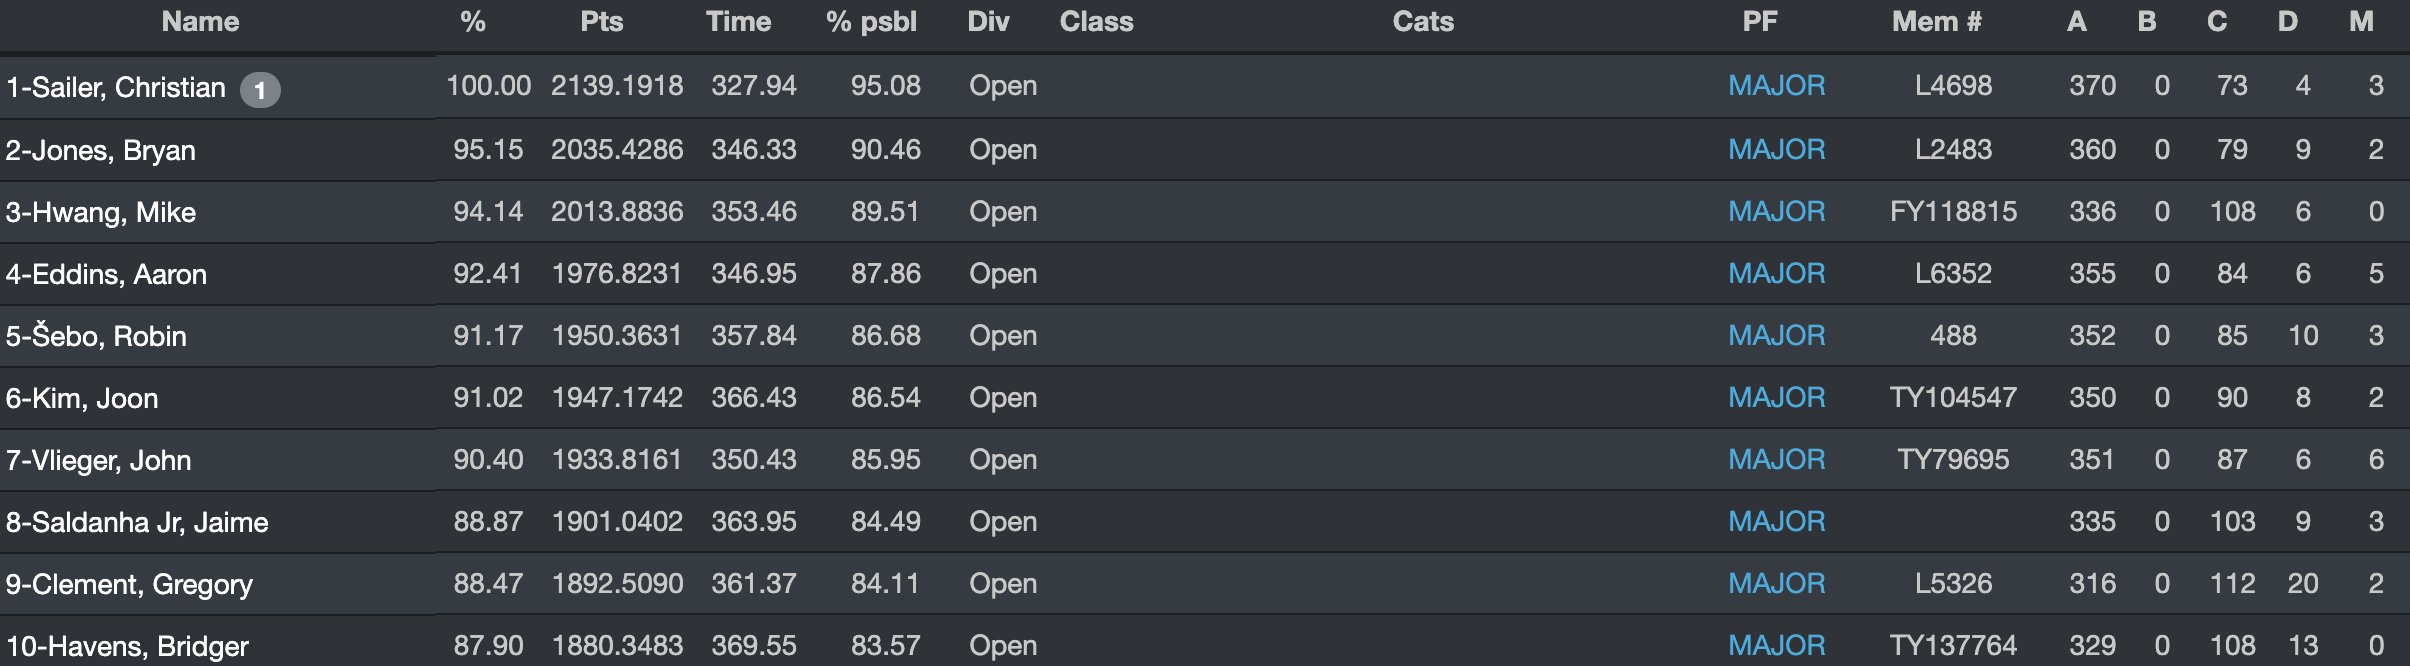Screen dimensions: 2410x666
Task: Open MAJOR link for Jones, Bryan
Action: coord(1777,150)
